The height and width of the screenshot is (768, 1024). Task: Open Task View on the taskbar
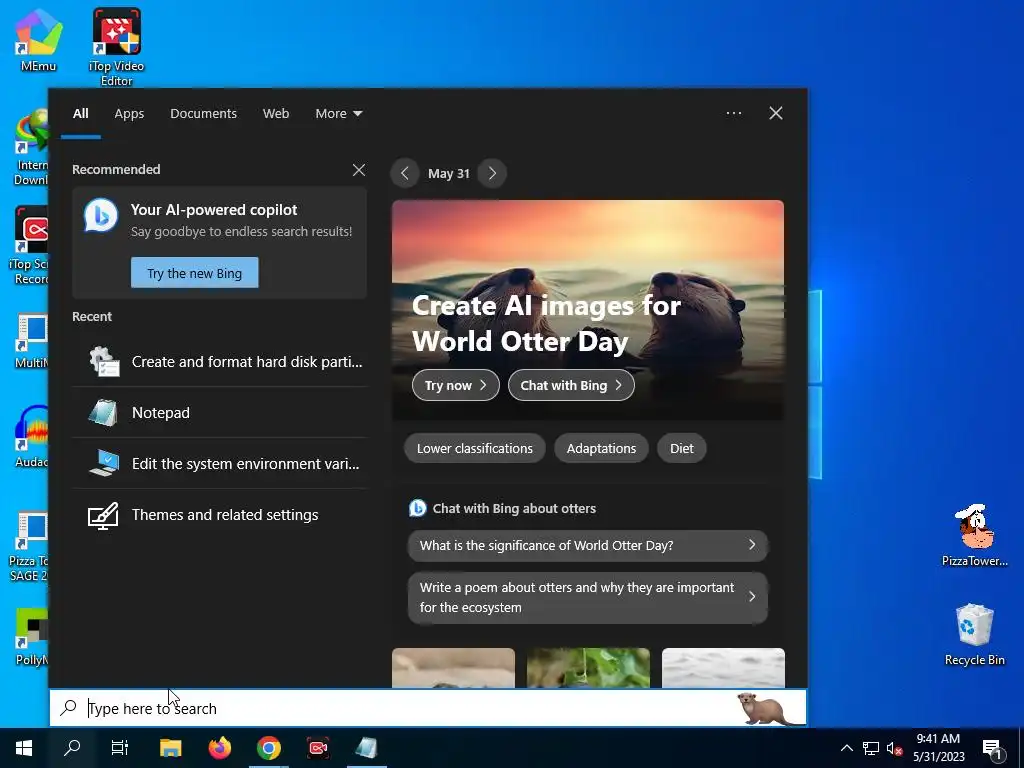tap(120, 748)
